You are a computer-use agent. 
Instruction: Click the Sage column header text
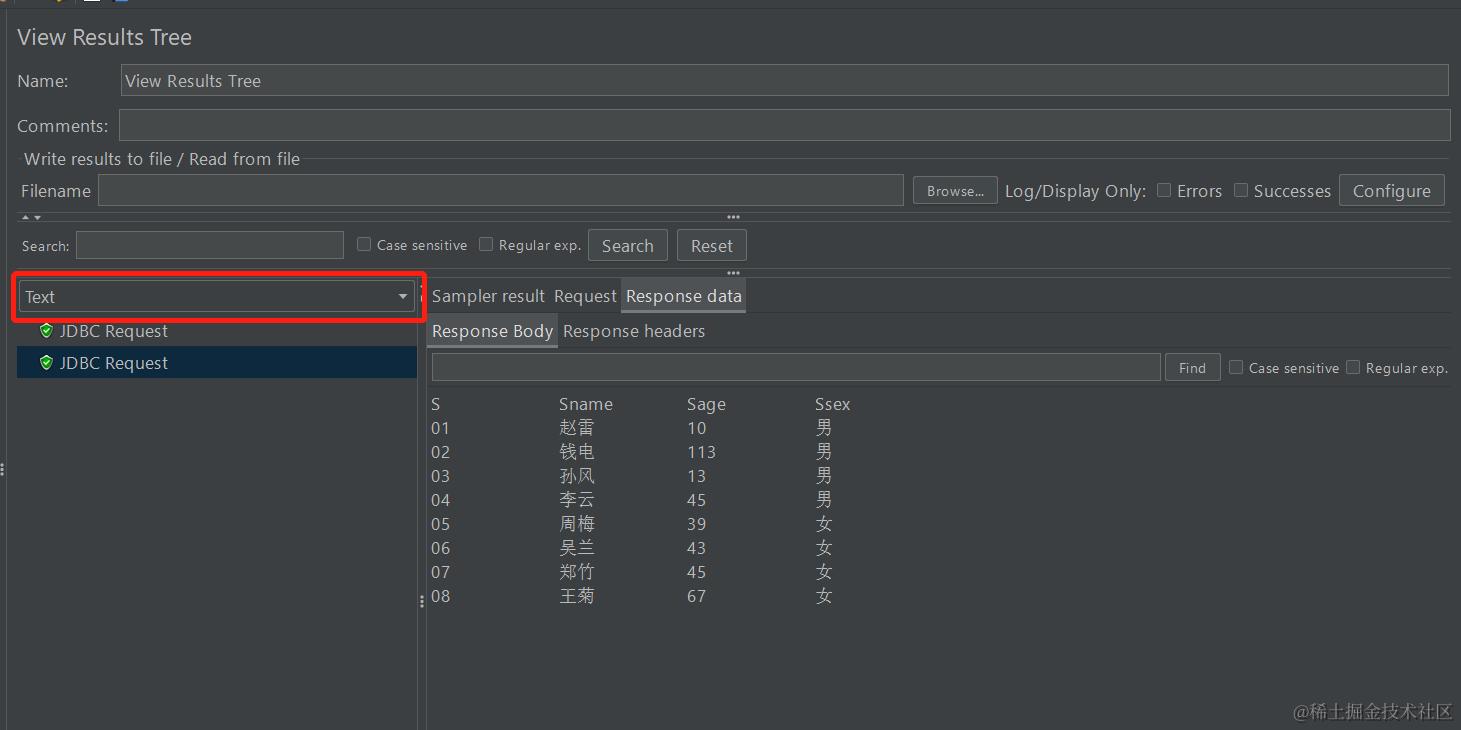pyautogui.click(x=706, y=404)
